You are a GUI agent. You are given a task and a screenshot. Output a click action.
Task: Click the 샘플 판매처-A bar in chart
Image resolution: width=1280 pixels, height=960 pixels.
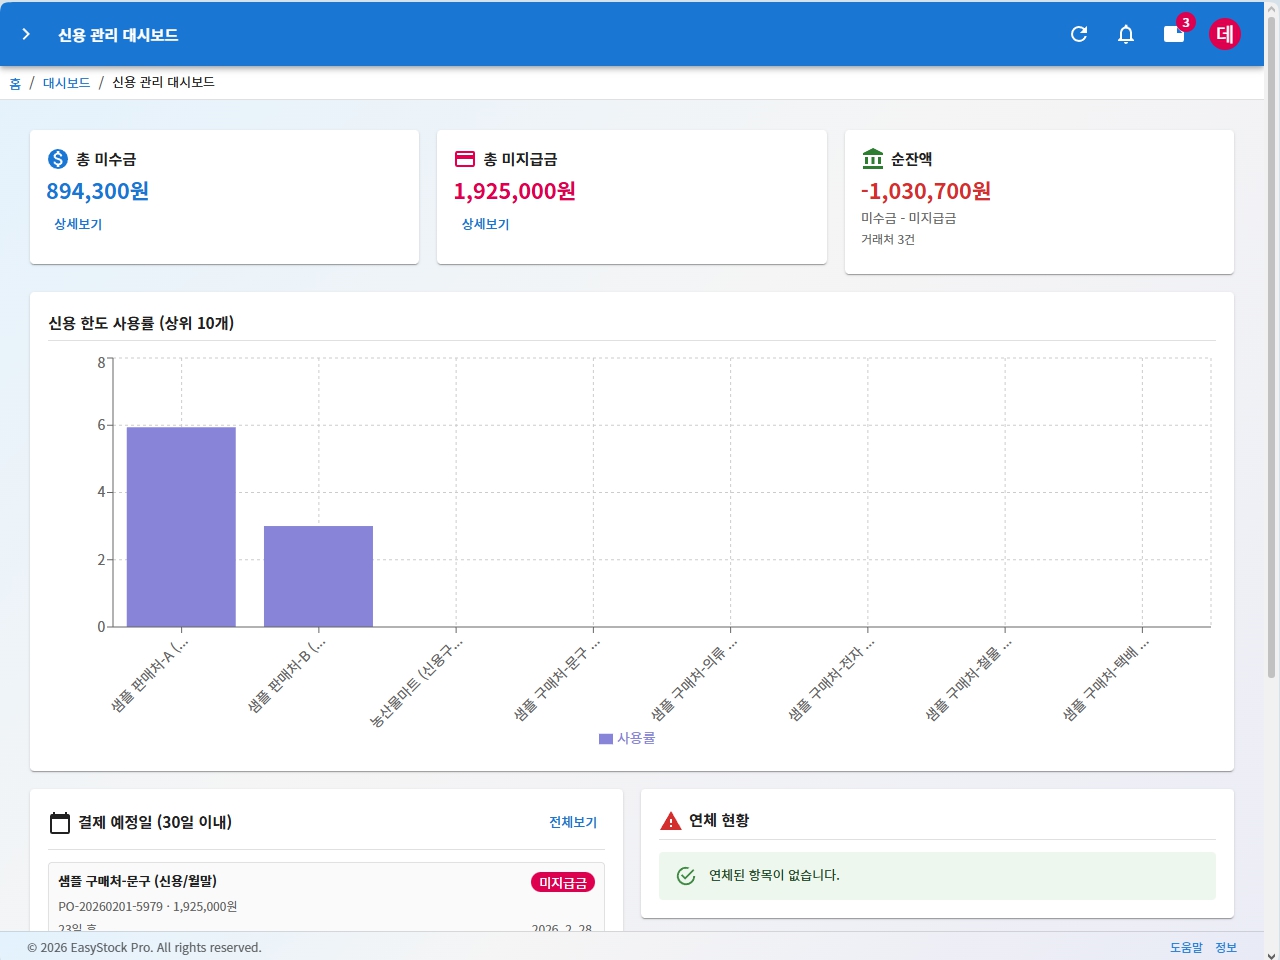pyautogui.click(x=181, y=527)
